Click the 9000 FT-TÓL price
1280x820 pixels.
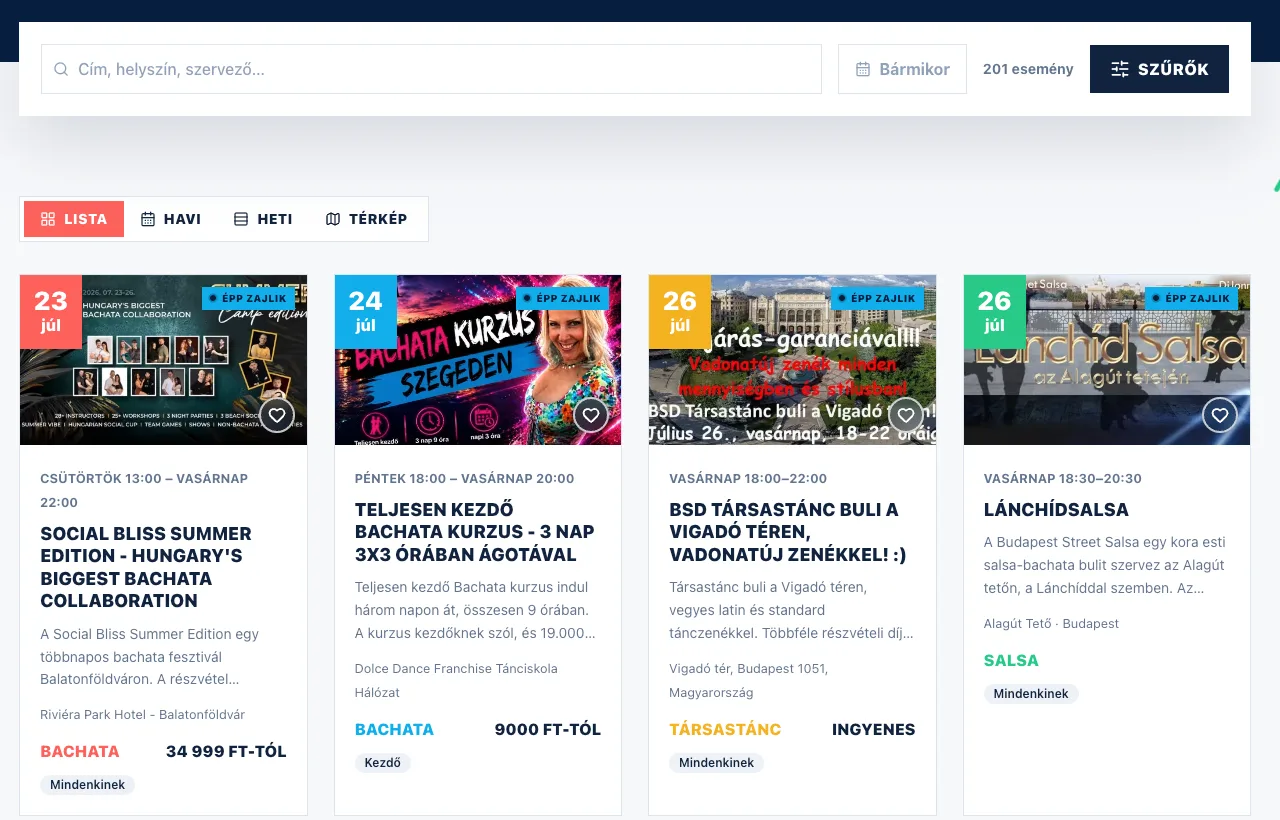click(x=548, y=730)
